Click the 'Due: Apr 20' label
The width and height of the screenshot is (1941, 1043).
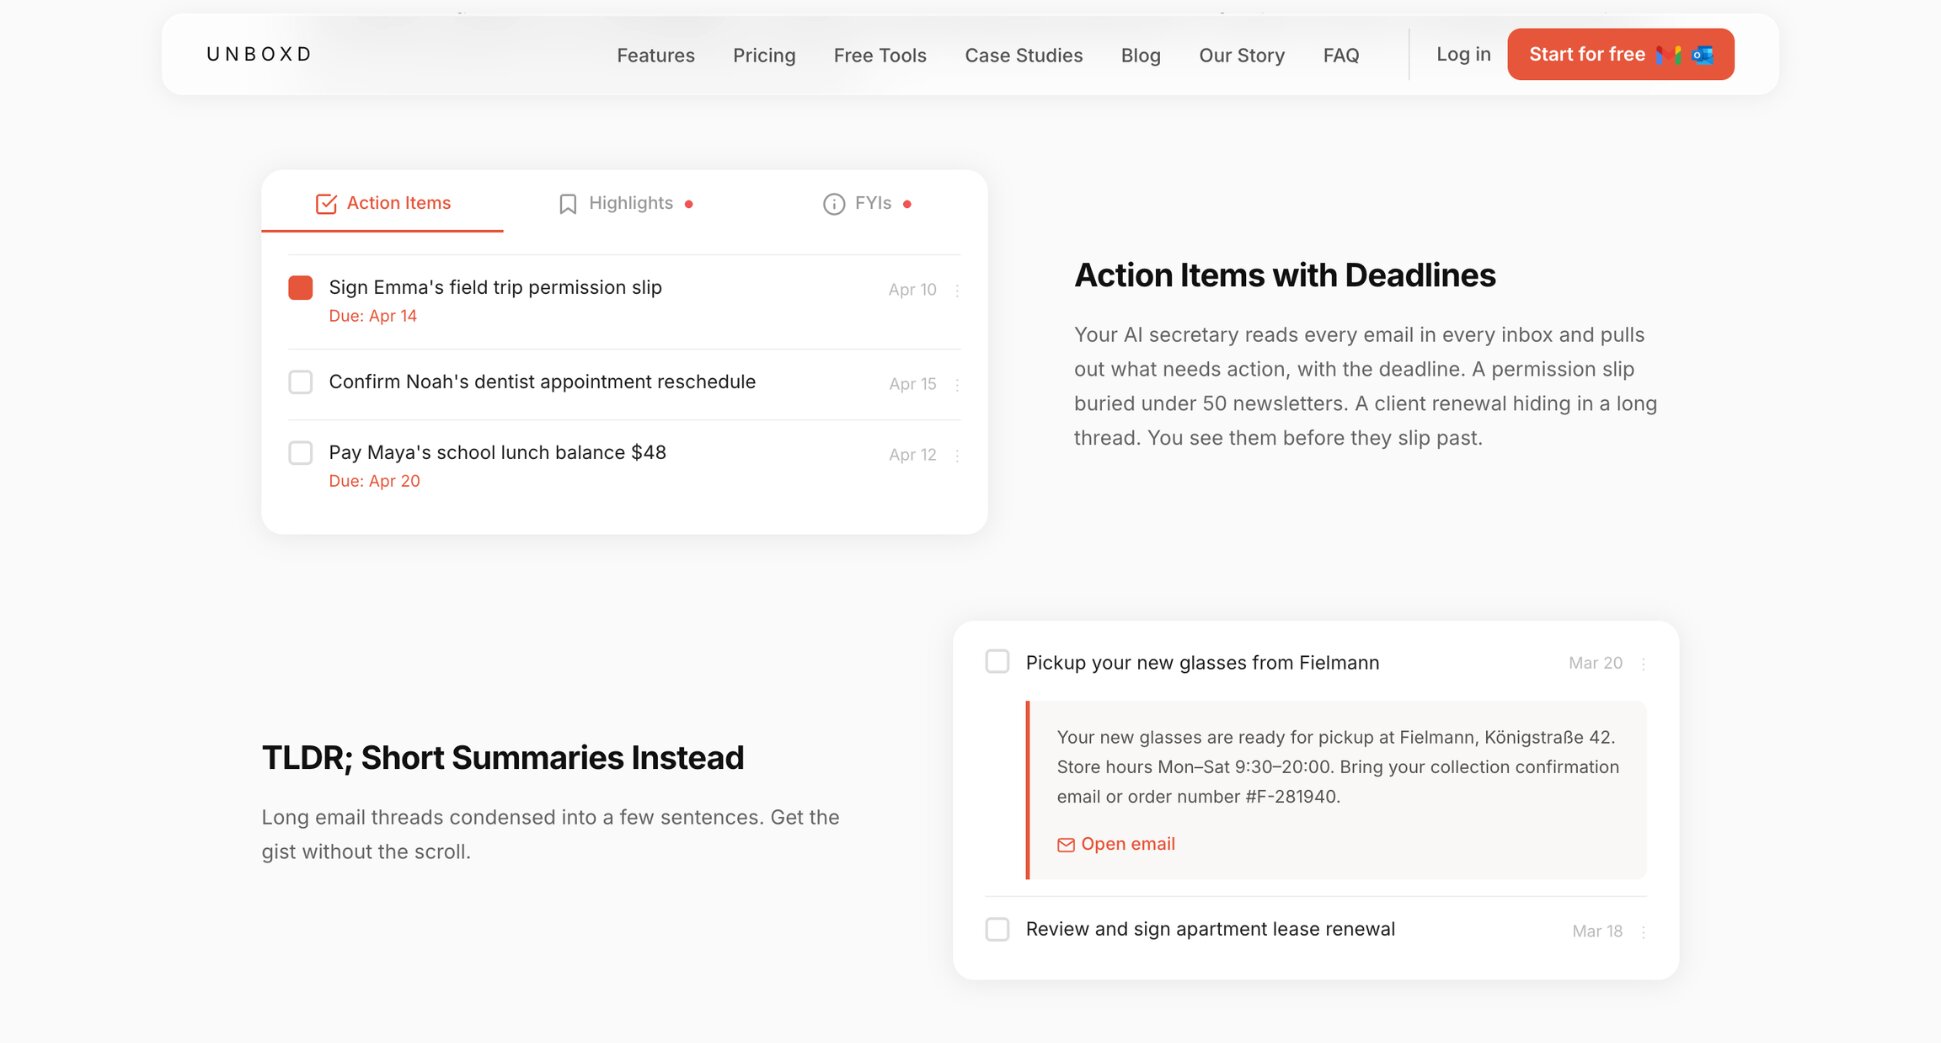pos(374,481)
